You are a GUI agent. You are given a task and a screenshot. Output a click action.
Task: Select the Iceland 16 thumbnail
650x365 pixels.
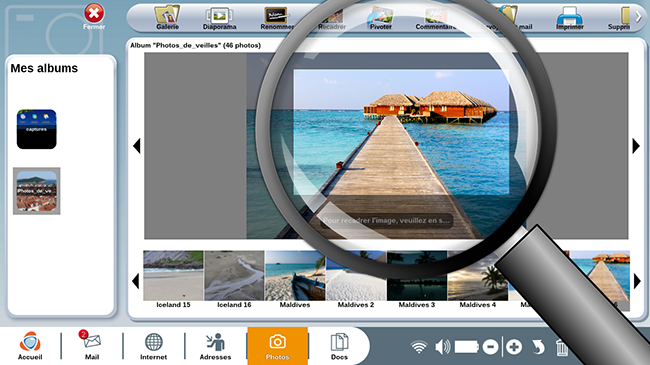click(234, 279)
